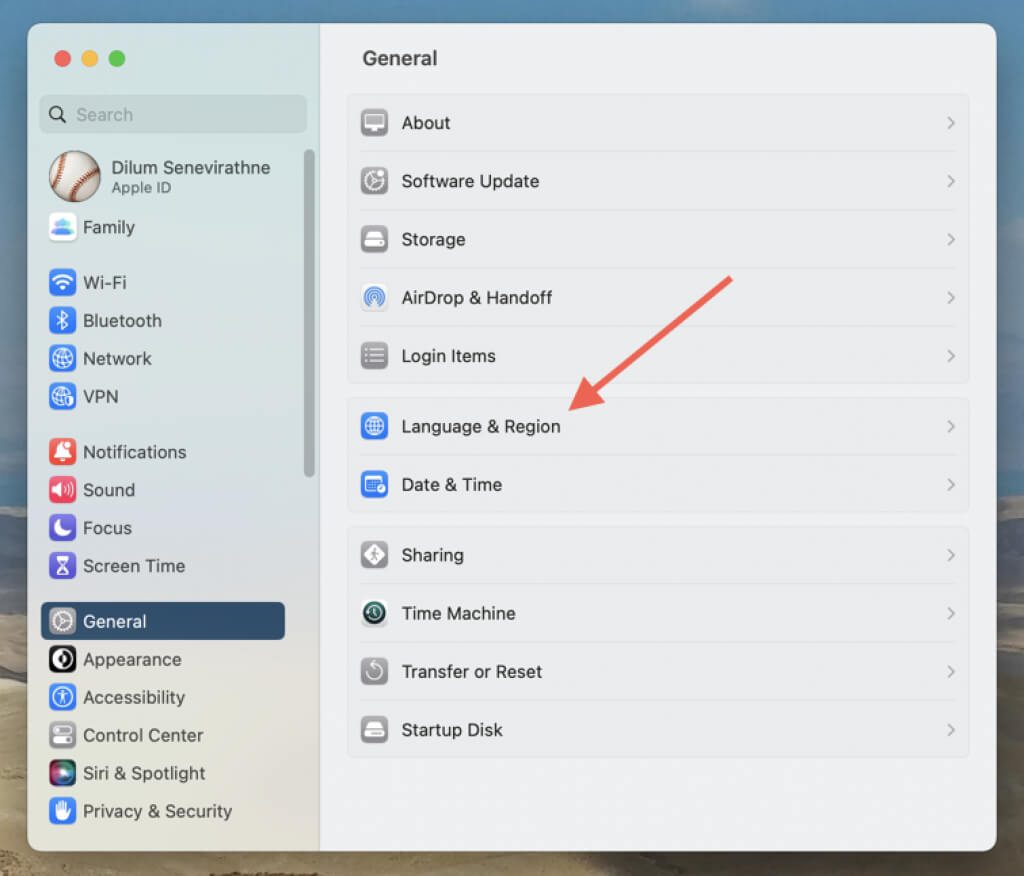1024x876 pixels.
Task: Click the Software Update gear icon
Action: coord(374,181)
